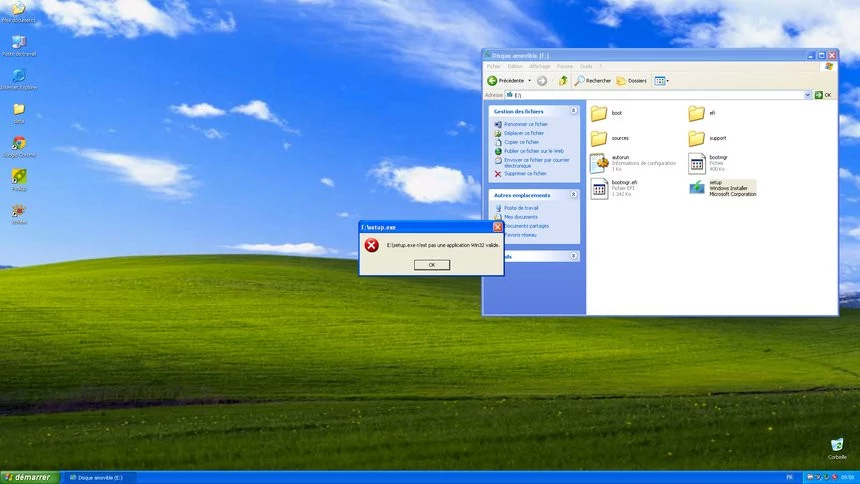Click the red error icon in dialog
Screen dimensions: 860x484
pyautogui.click(x=371, y=245)
